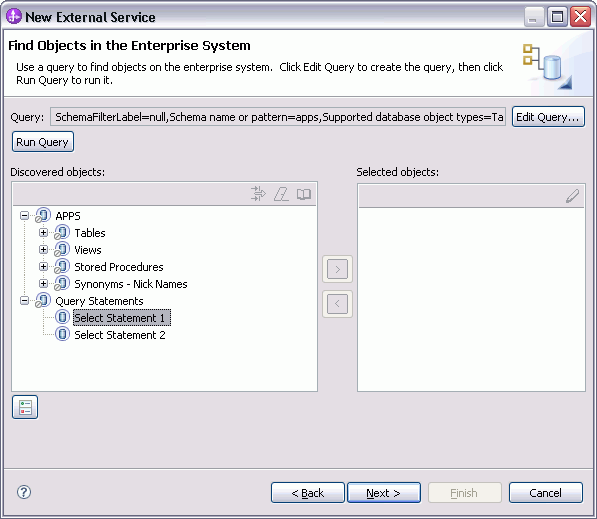Go to the Next wizard page
The height and width of the screenshot is (519, 597).
(x=384, y=493)
